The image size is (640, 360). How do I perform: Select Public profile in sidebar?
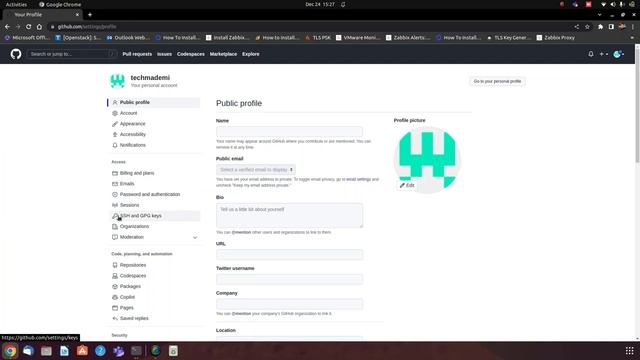coord(155,102)
